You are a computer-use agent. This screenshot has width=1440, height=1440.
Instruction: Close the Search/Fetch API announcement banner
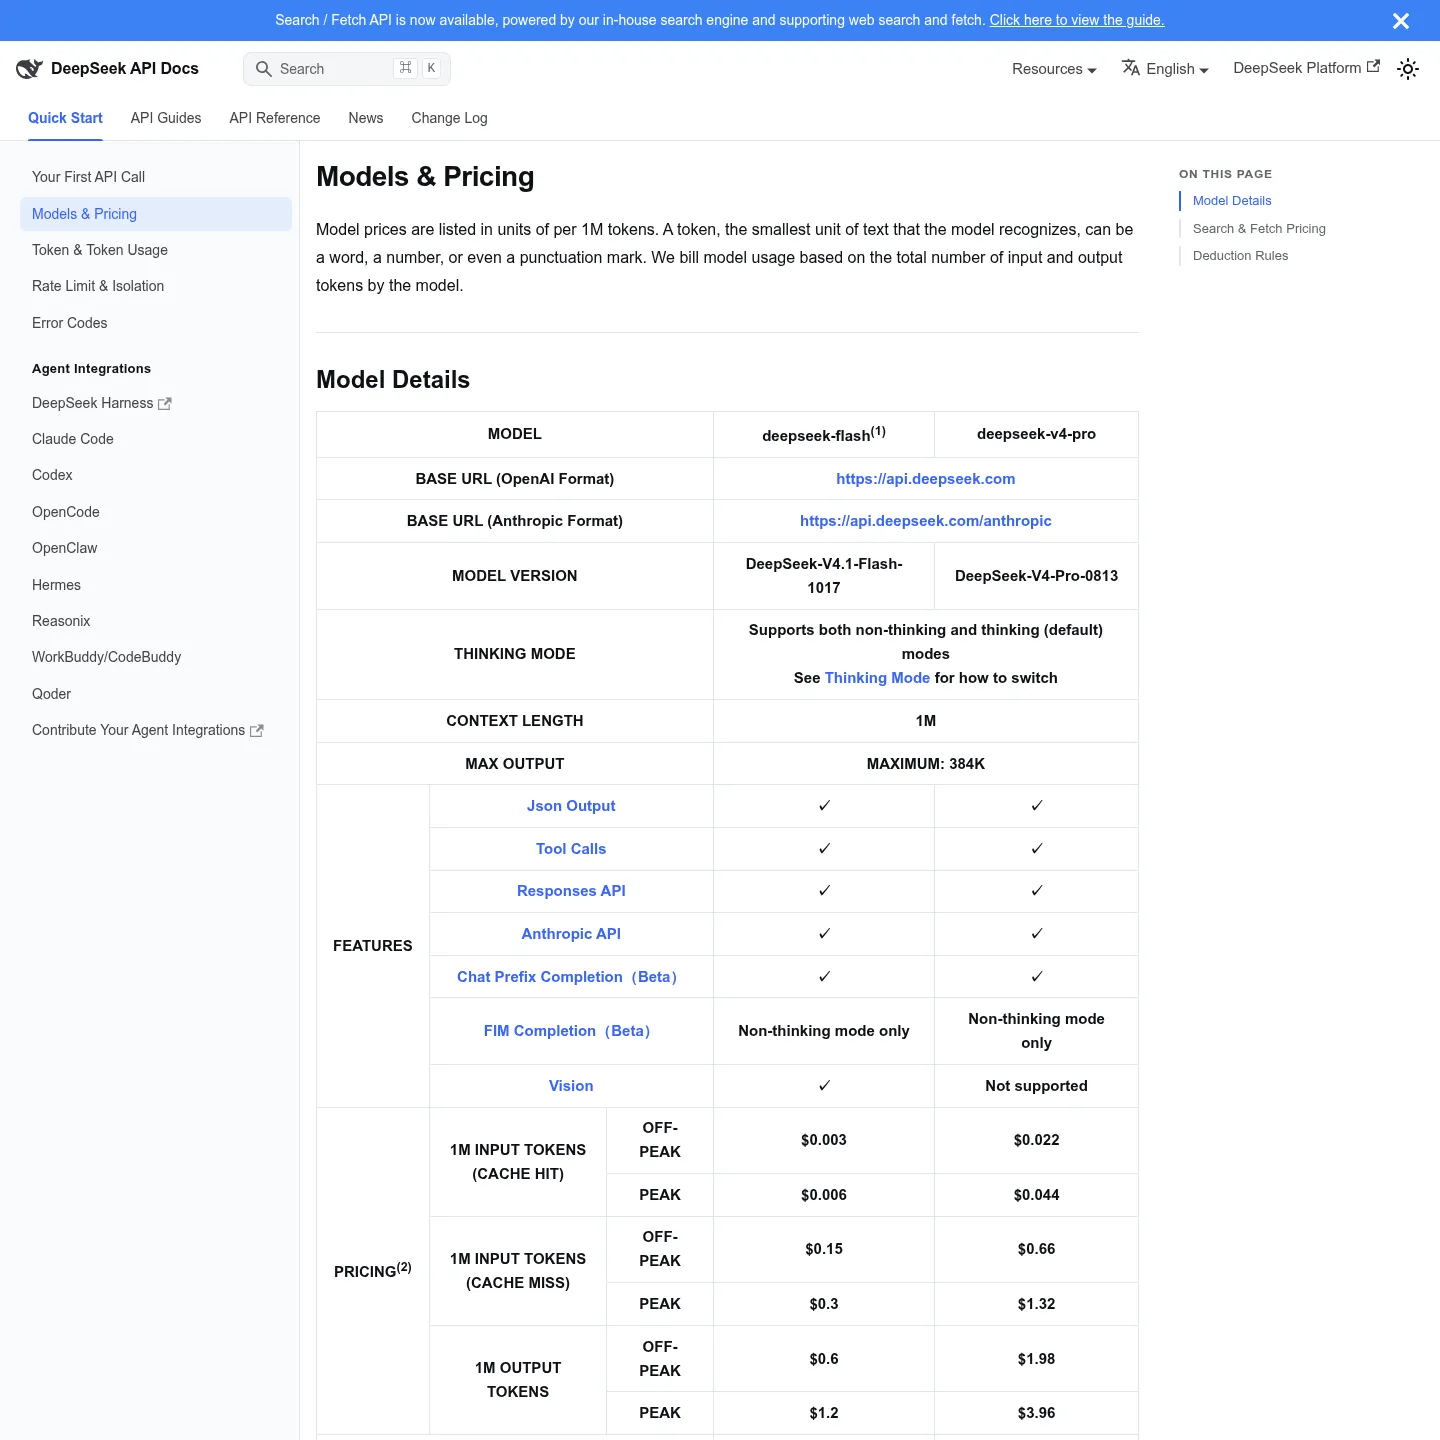pyautogui.click(x=1401, y=21)
